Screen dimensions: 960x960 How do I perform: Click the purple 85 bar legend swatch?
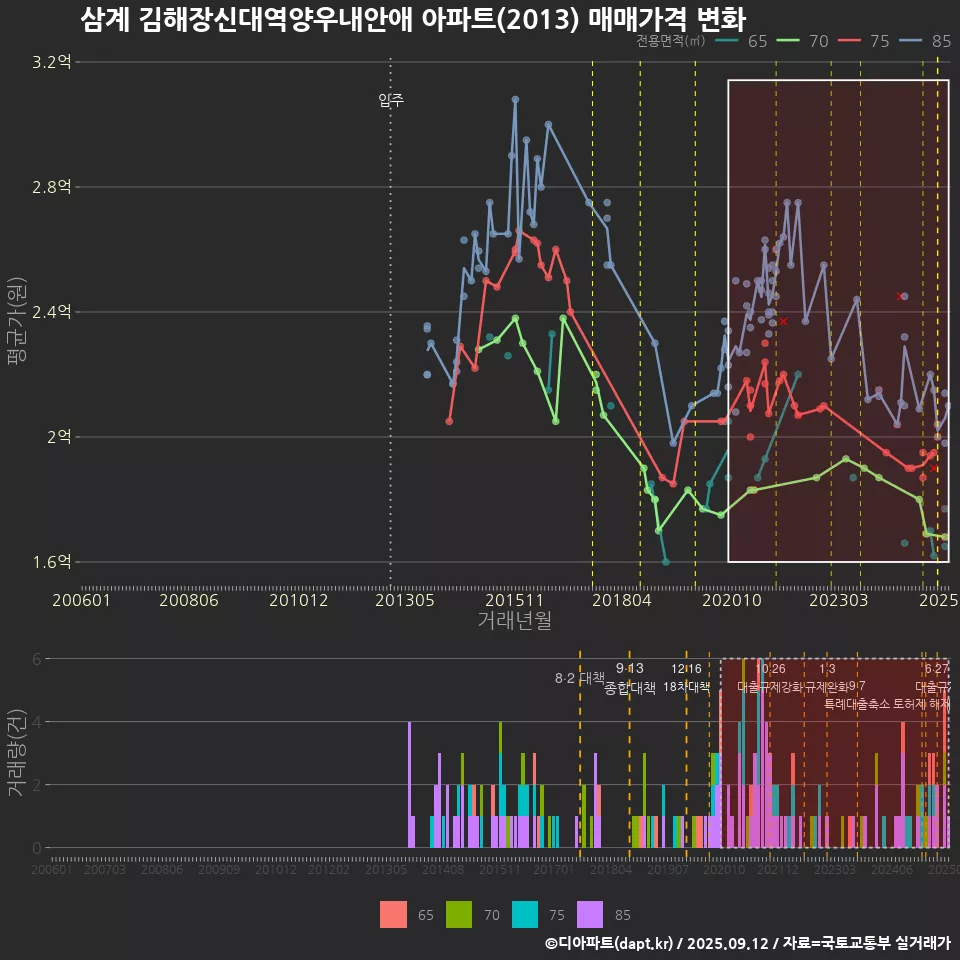(x=590, y=915)
